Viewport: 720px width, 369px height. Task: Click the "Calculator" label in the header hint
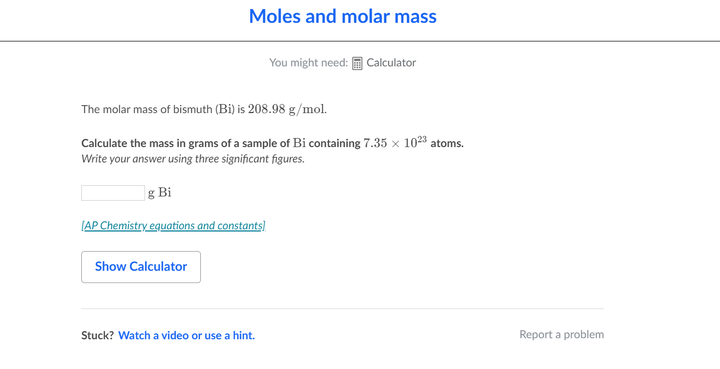point(391,63)
